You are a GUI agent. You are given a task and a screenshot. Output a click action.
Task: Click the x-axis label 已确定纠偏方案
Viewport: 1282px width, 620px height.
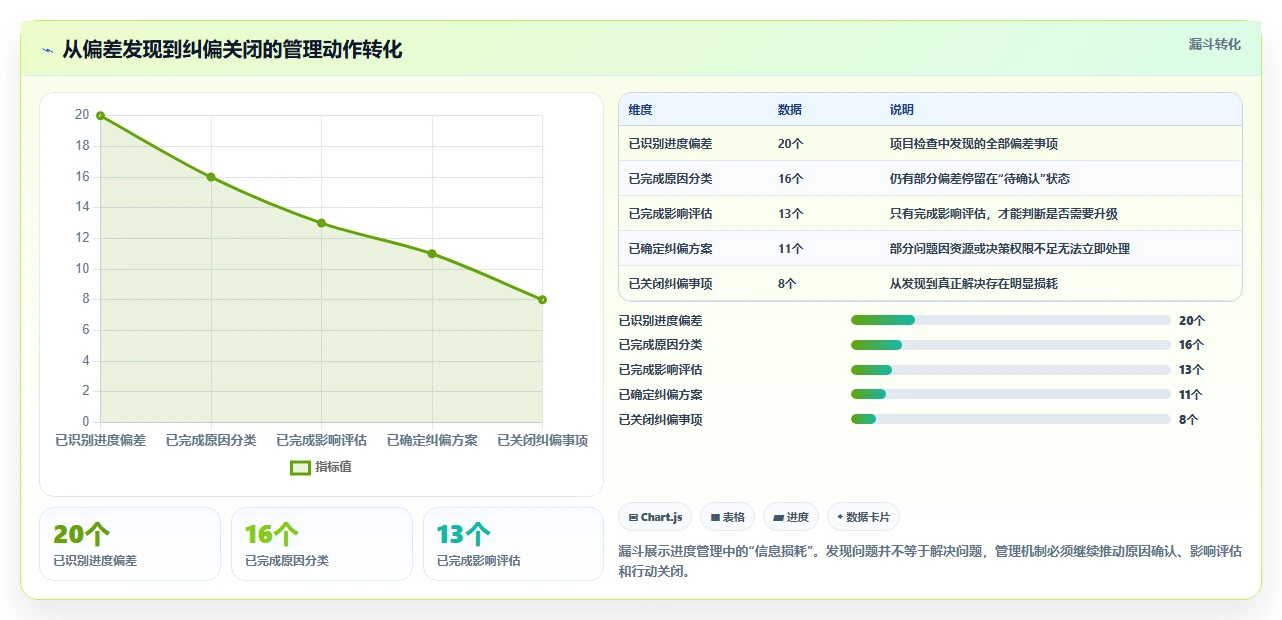pos(432,440)
